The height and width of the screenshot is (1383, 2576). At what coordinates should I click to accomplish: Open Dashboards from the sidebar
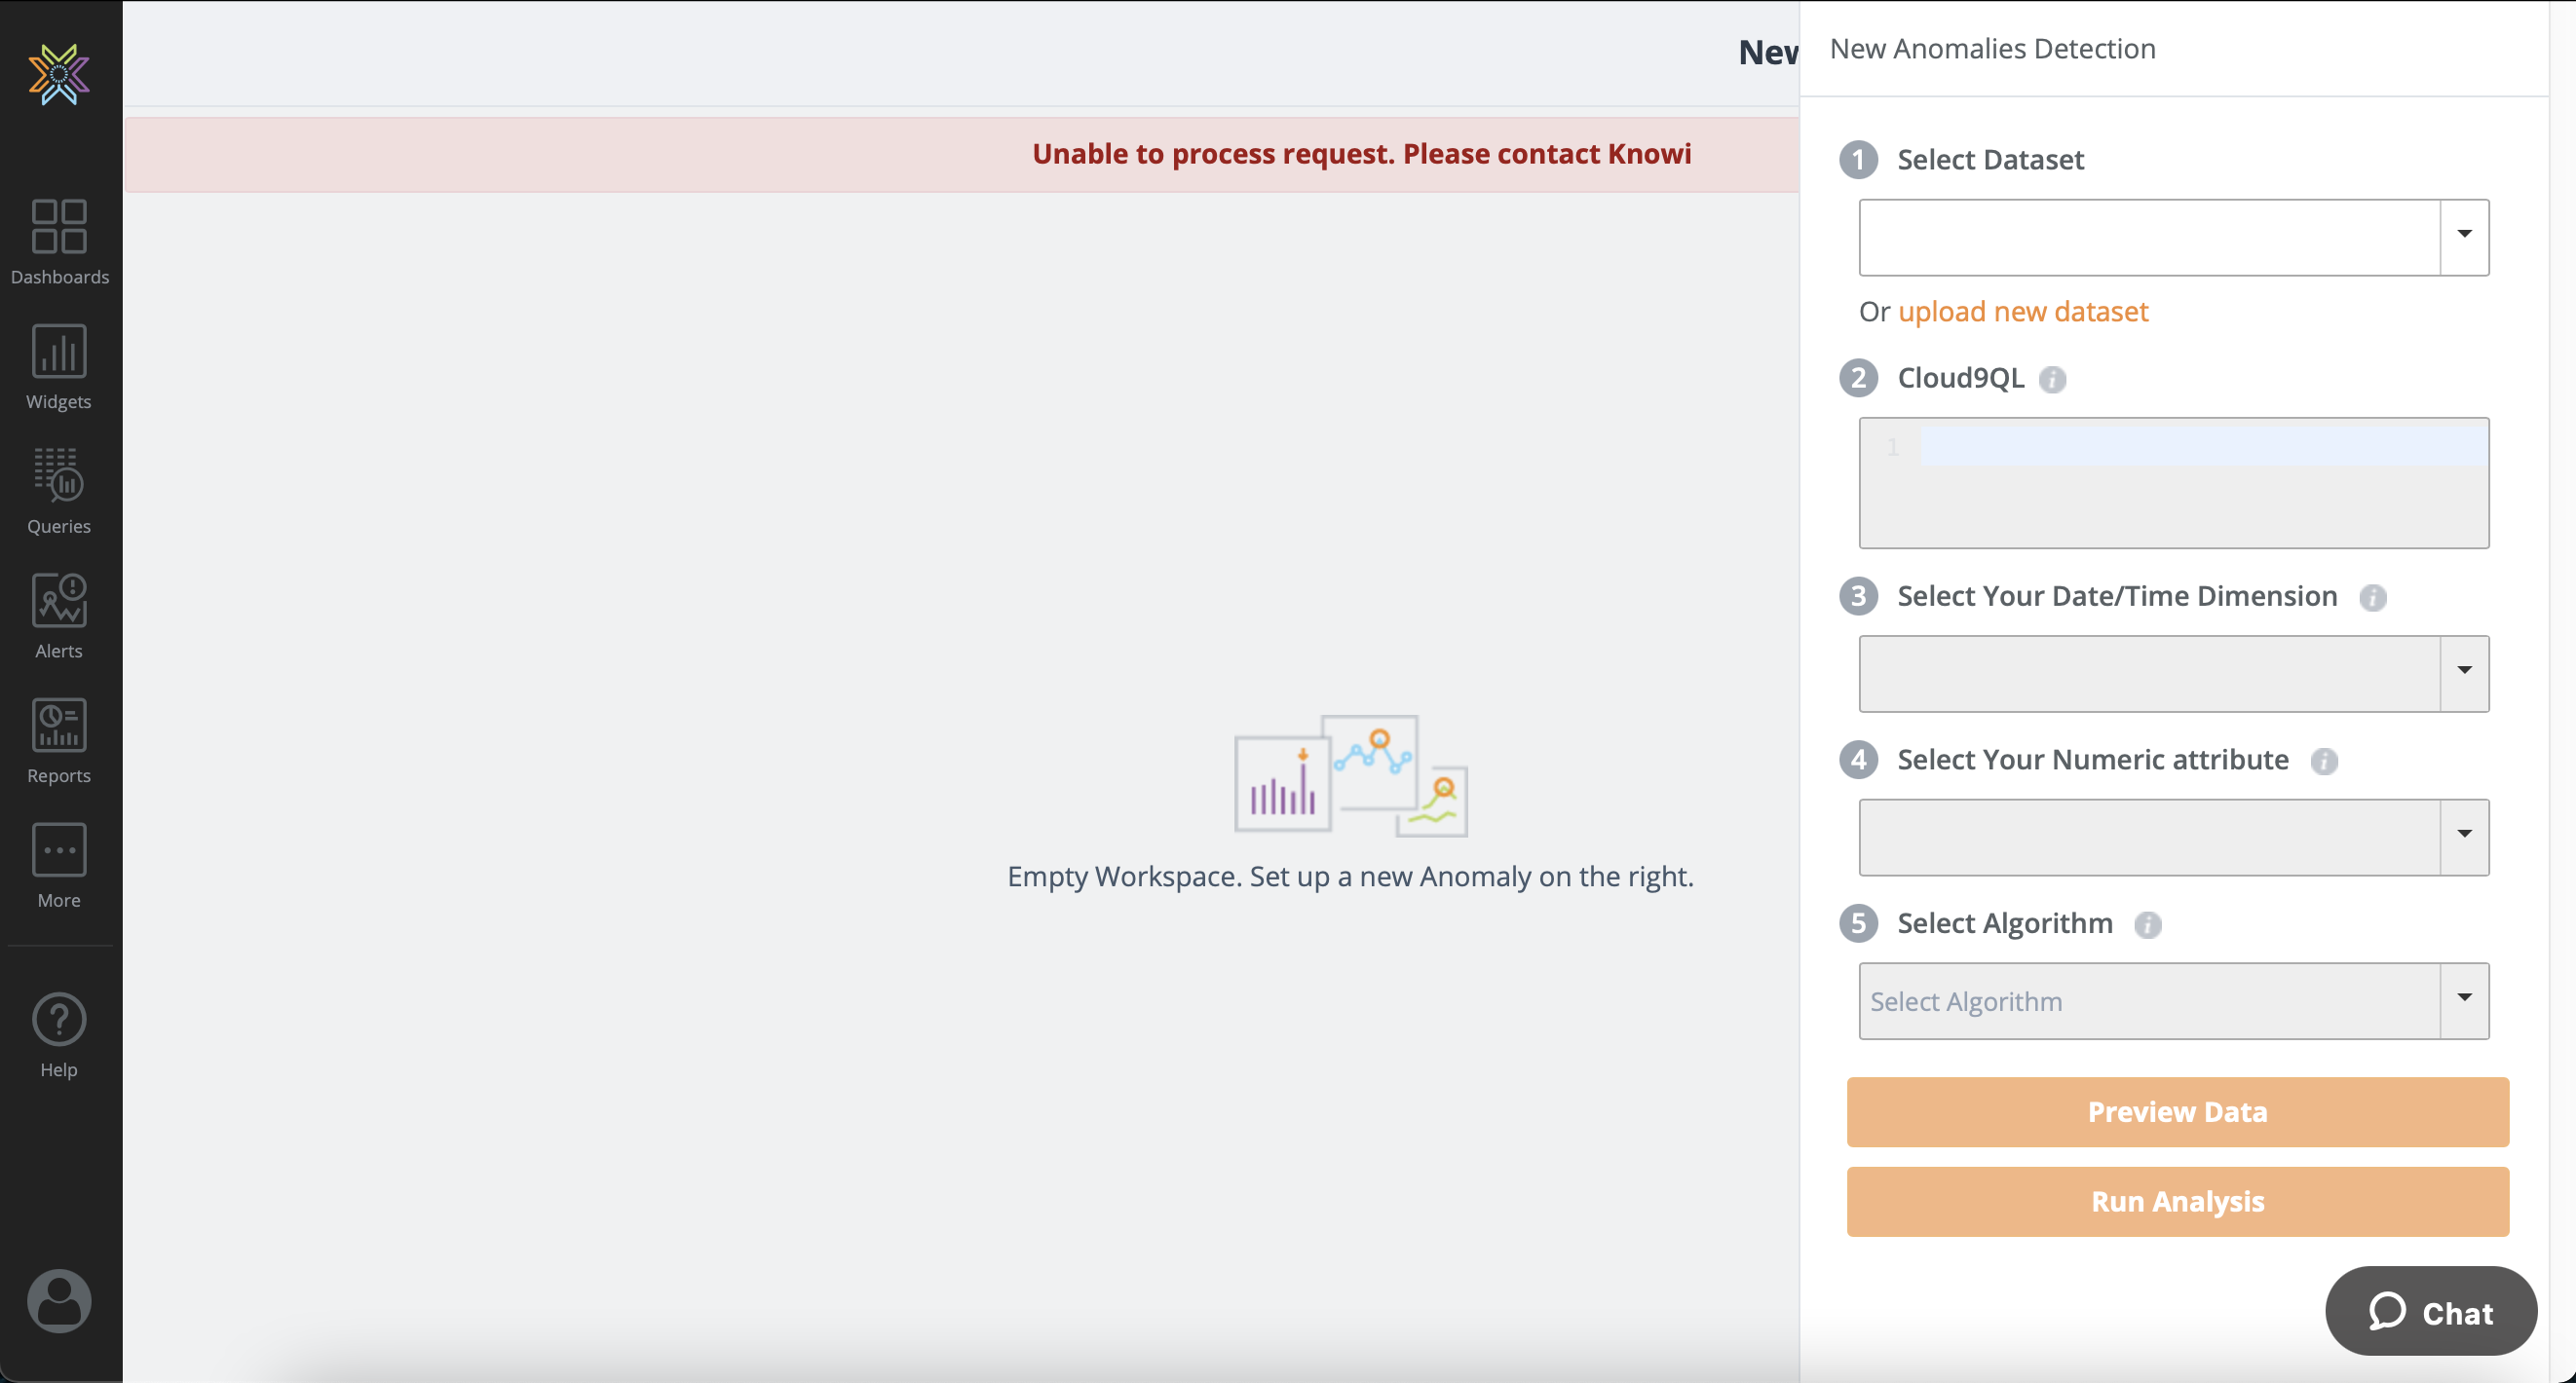pyautogui.click(x=59, y=241)
